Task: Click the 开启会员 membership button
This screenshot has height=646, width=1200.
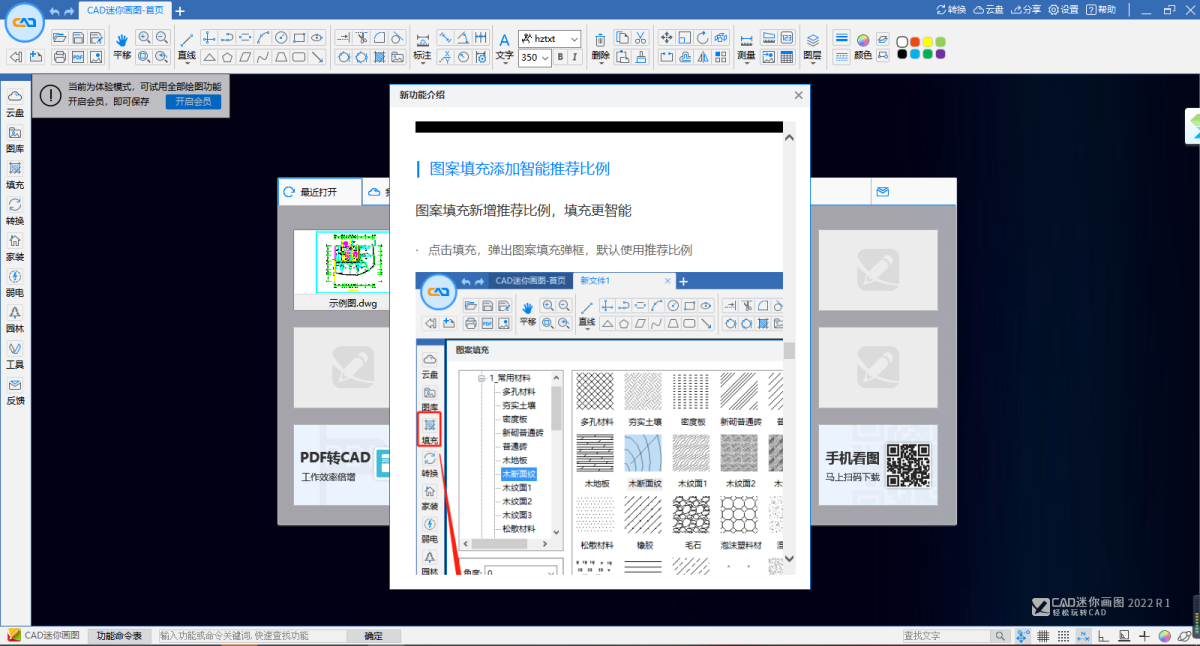Action: point(193,102)
